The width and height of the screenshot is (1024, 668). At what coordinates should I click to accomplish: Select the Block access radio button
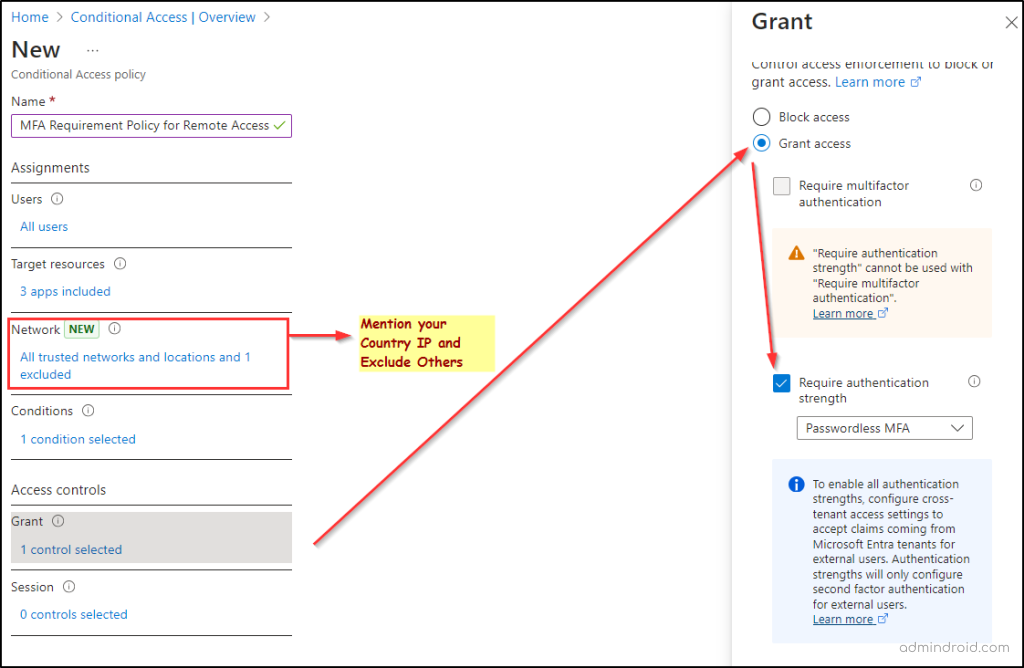(x=761, y=116)
